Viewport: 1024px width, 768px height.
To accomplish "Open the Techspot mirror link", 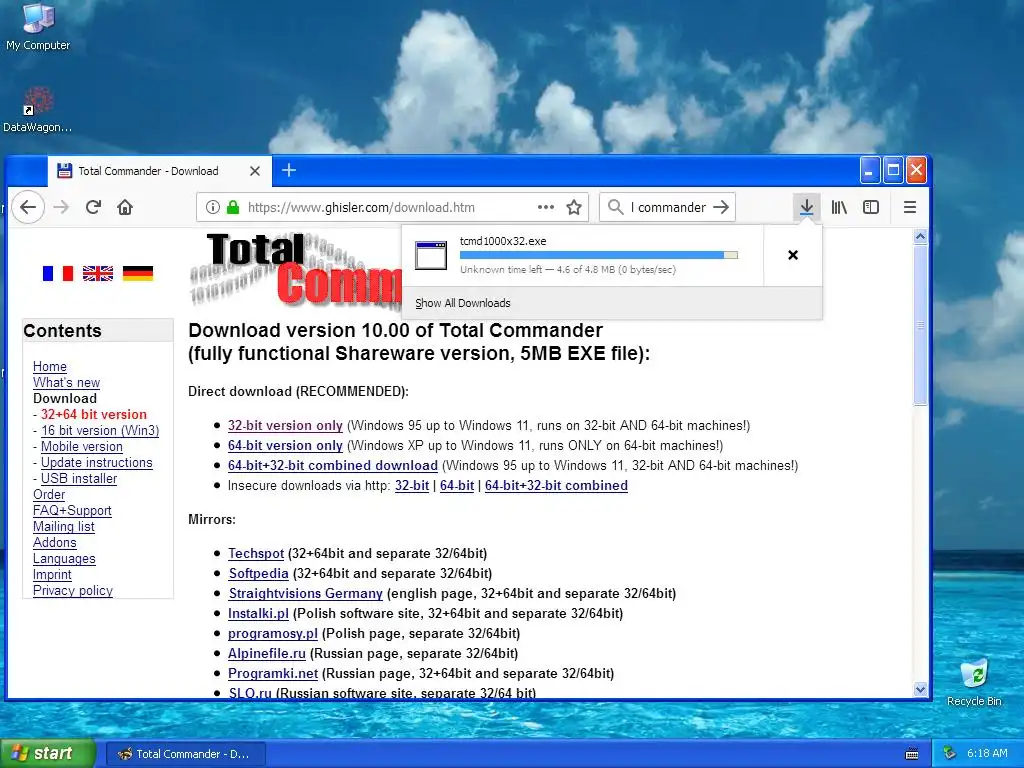I will click(256, 554).
